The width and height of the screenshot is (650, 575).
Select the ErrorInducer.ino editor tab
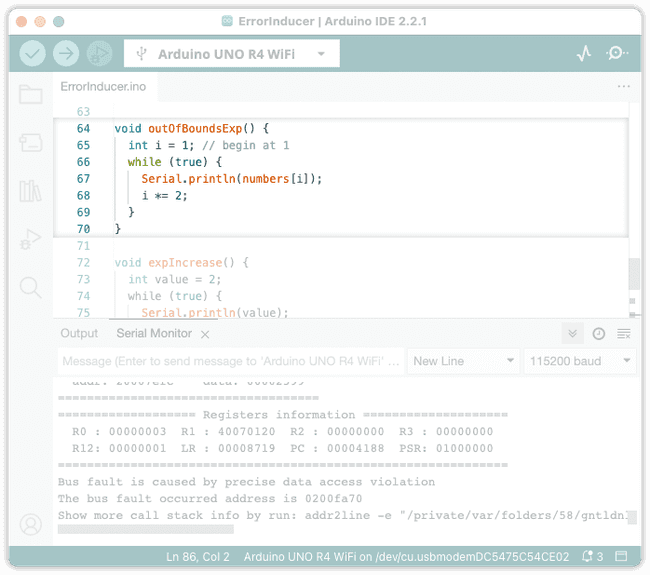(103, 87)
